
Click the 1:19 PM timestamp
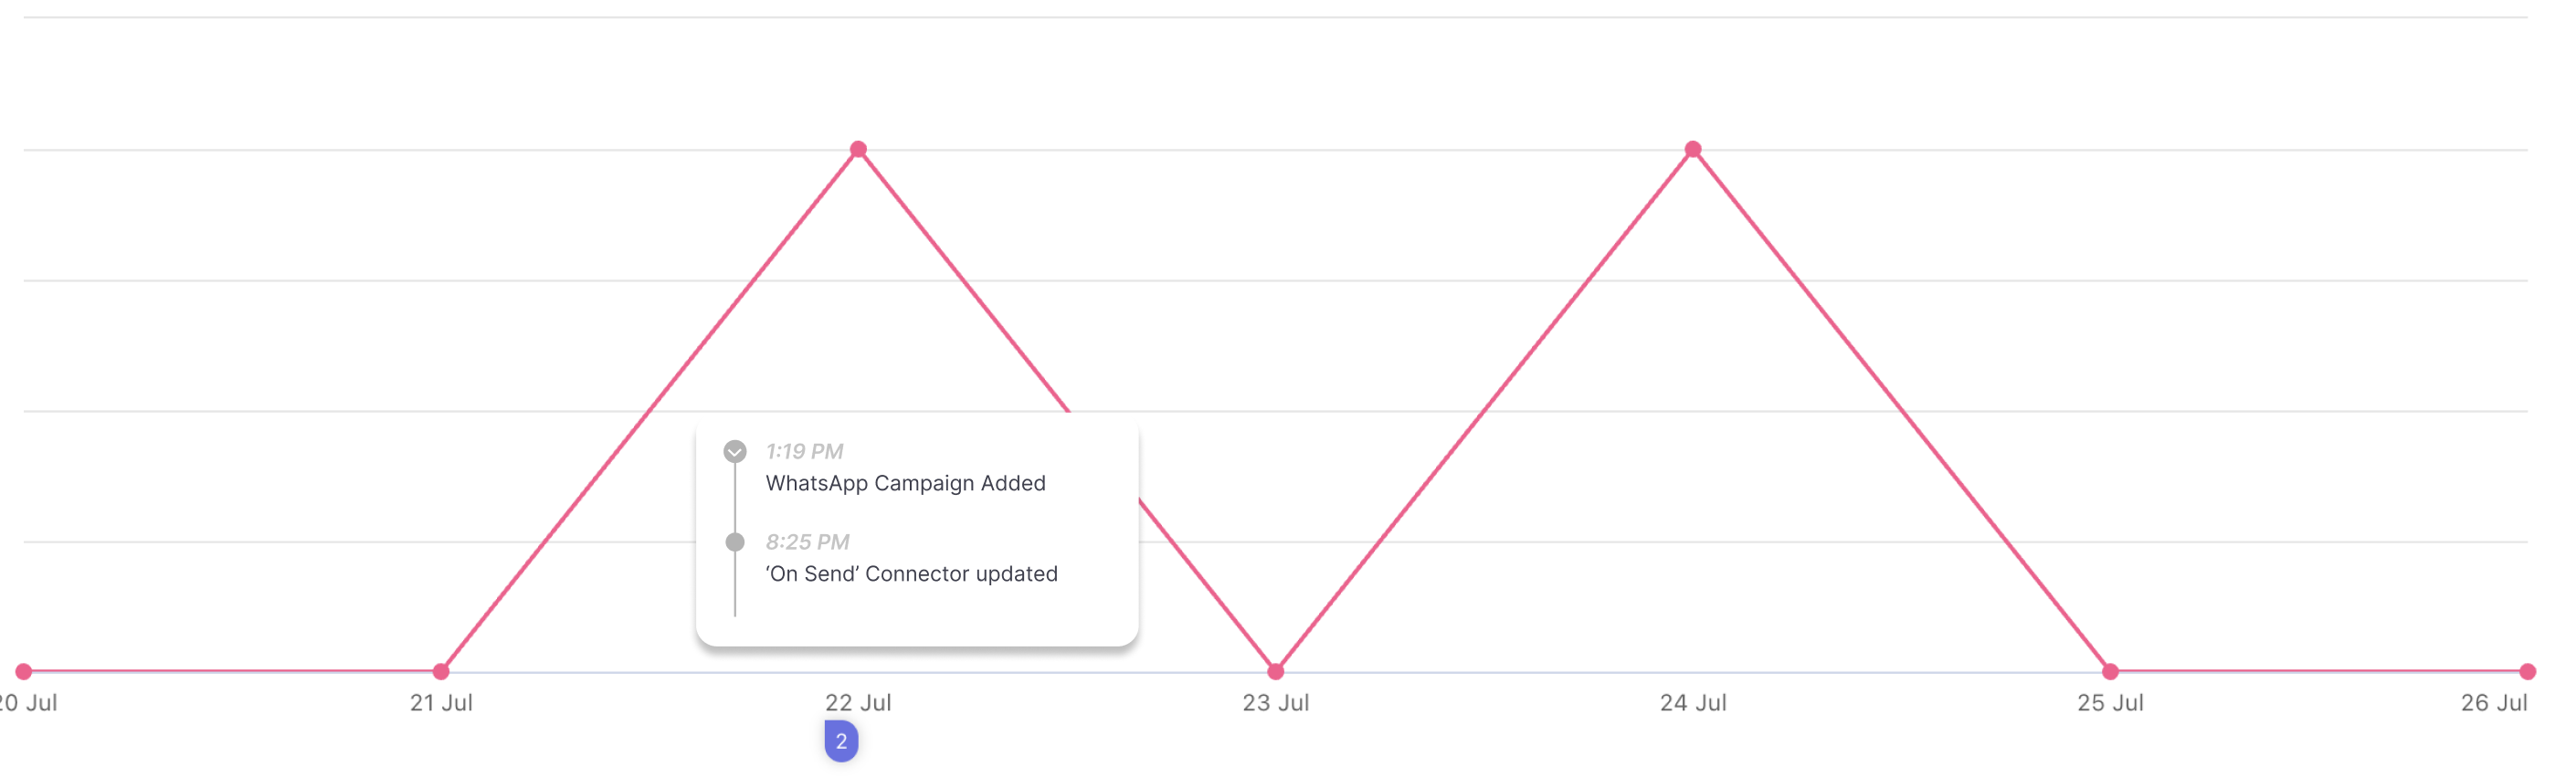click(x=804, y=451)
